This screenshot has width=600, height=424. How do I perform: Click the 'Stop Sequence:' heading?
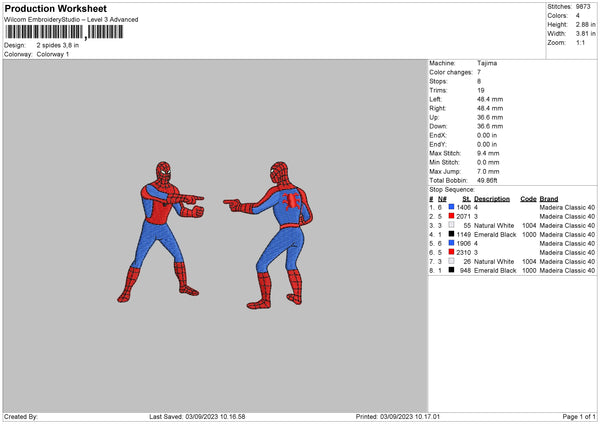click(x=452, y=190)
